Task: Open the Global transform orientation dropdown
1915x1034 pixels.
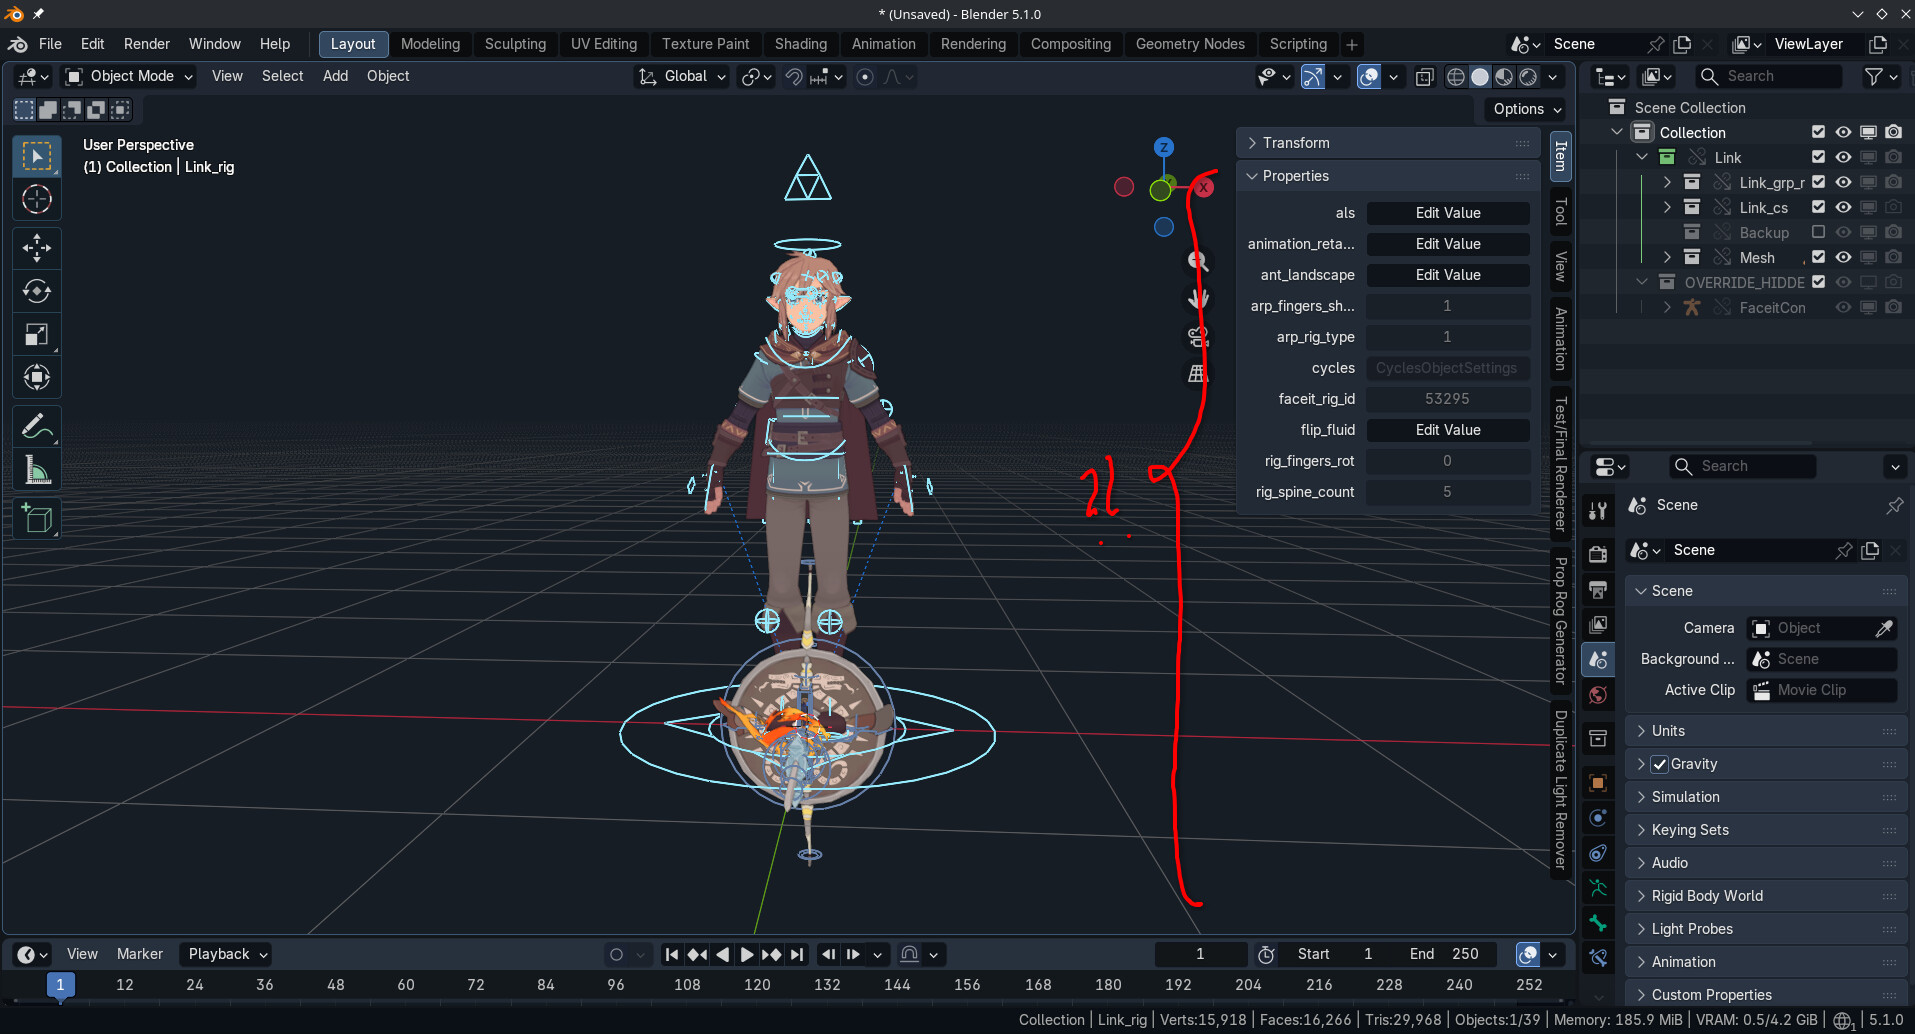Action: 682,76
